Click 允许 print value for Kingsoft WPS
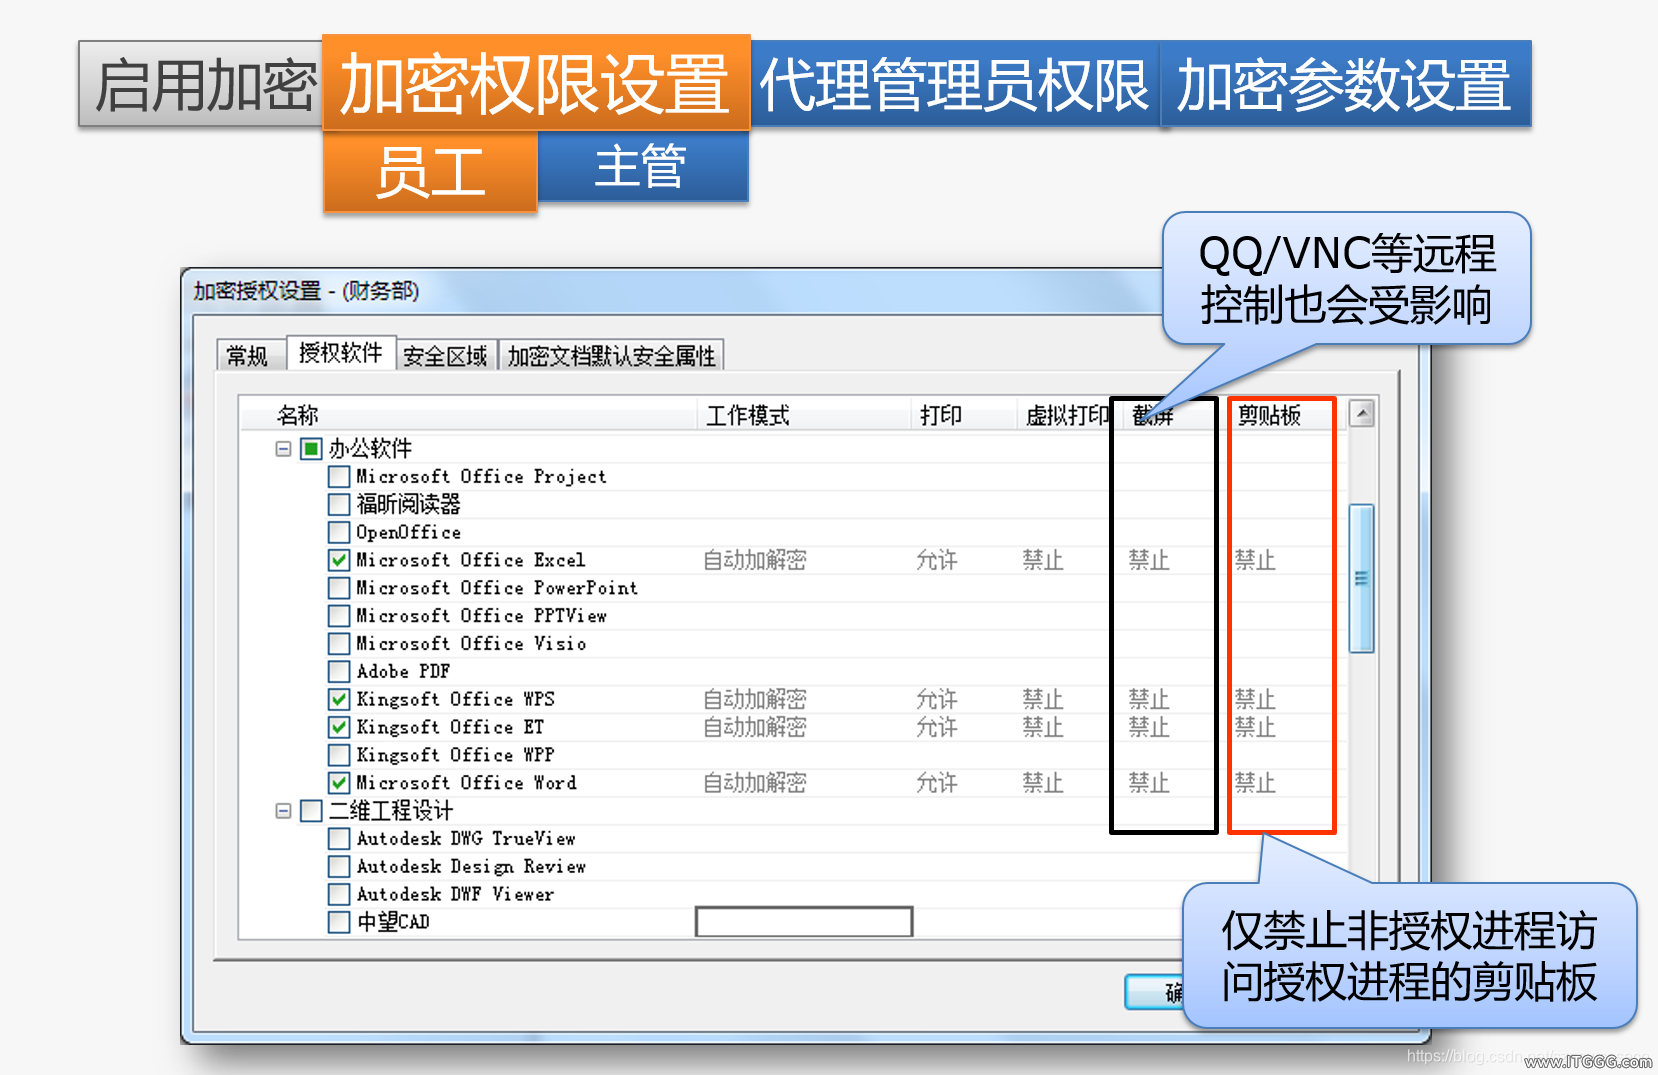 point(937,700)
